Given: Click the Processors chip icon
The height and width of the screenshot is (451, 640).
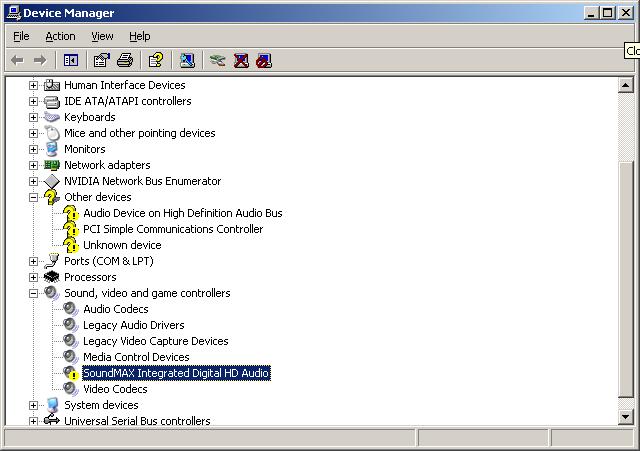Looking at the screenshot, I should click(x=52, y=277).
